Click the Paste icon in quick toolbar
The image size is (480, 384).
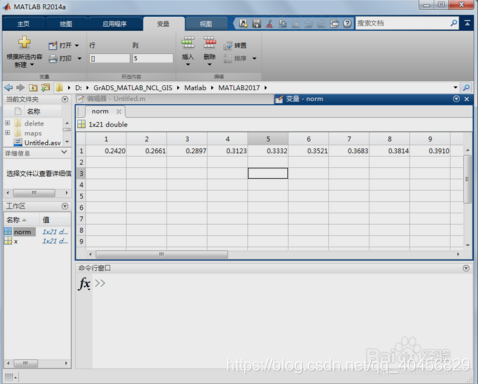pos(296,23)
